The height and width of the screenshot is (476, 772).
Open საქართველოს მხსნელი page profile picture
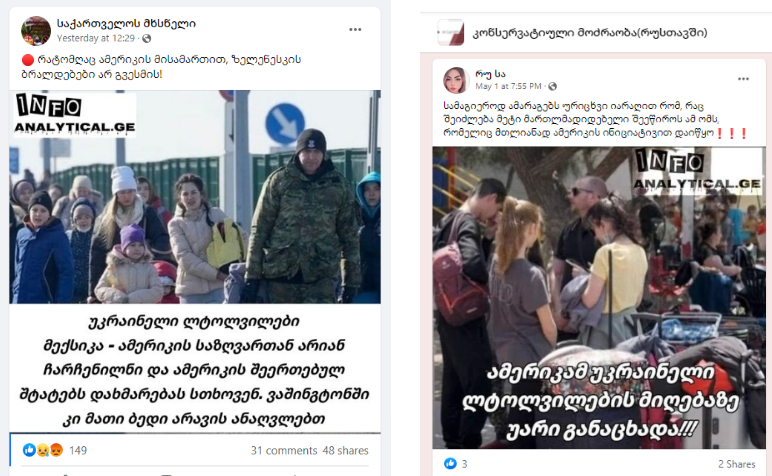point(35,31)
